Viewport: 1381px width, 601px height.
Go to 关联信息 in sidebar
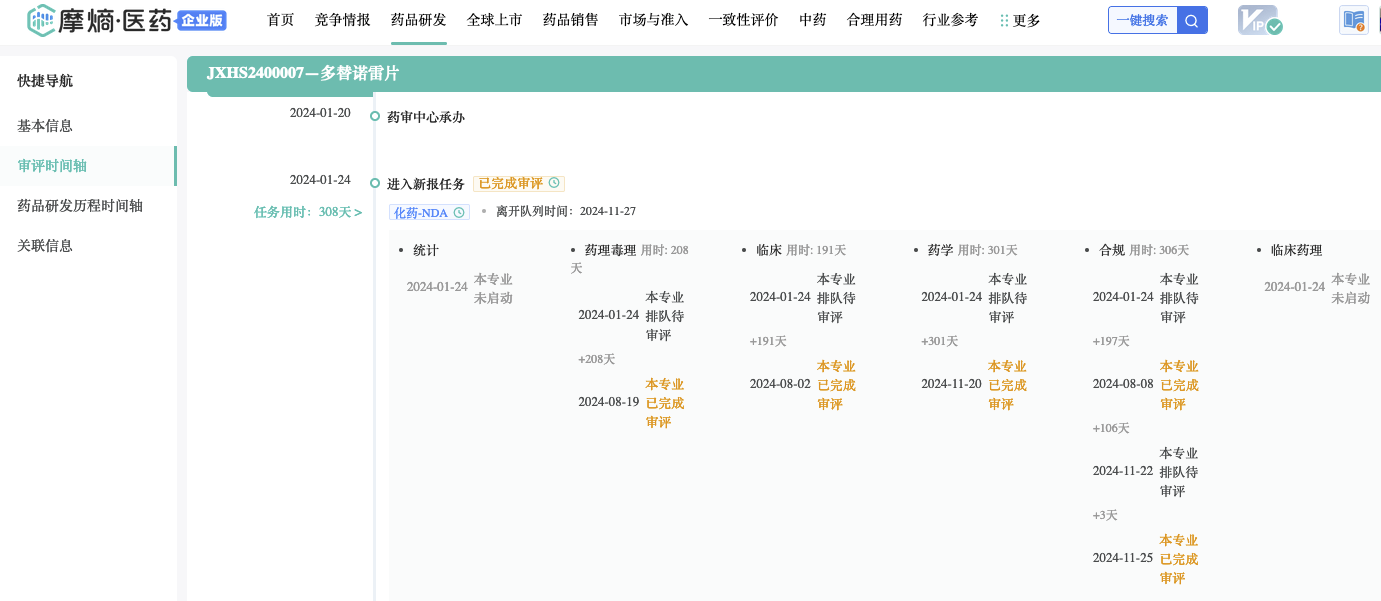[x=45, y=245]
